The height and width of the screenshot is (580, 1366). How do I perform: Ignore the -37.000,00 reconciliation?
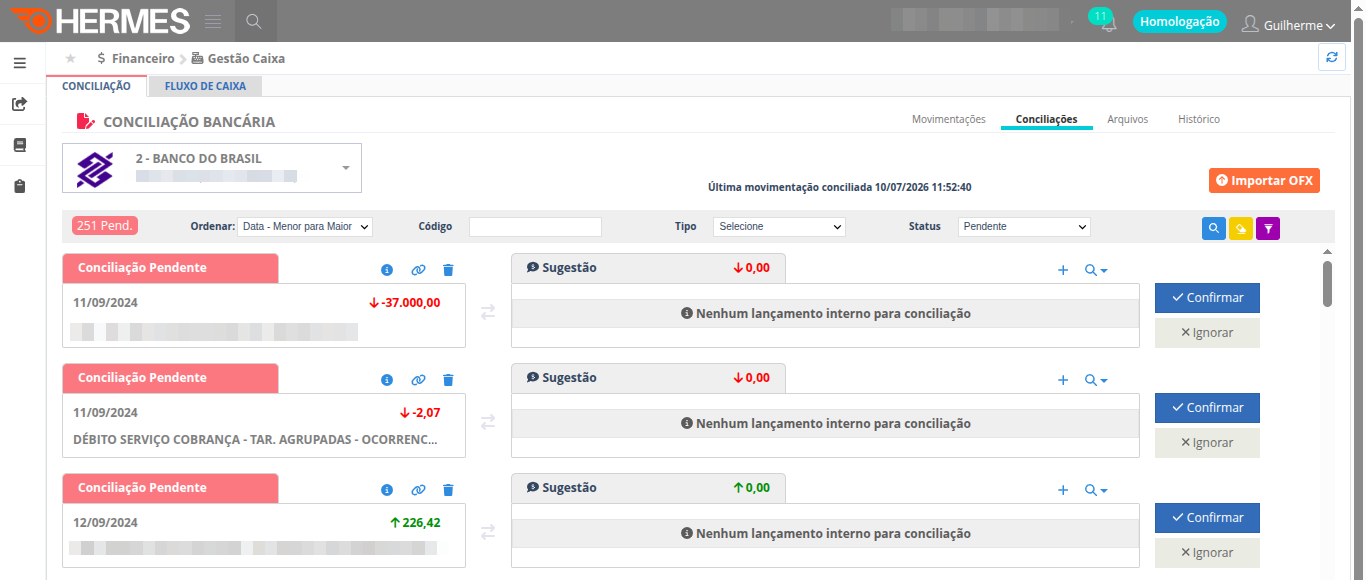(x=1207, y=333)
